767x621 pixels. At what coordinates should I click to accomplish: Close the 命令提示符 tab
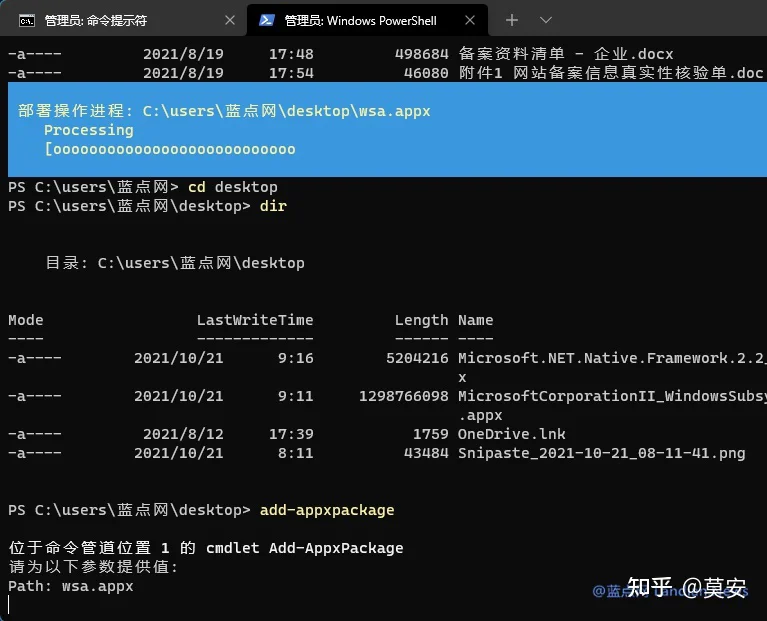coord(230,21)
